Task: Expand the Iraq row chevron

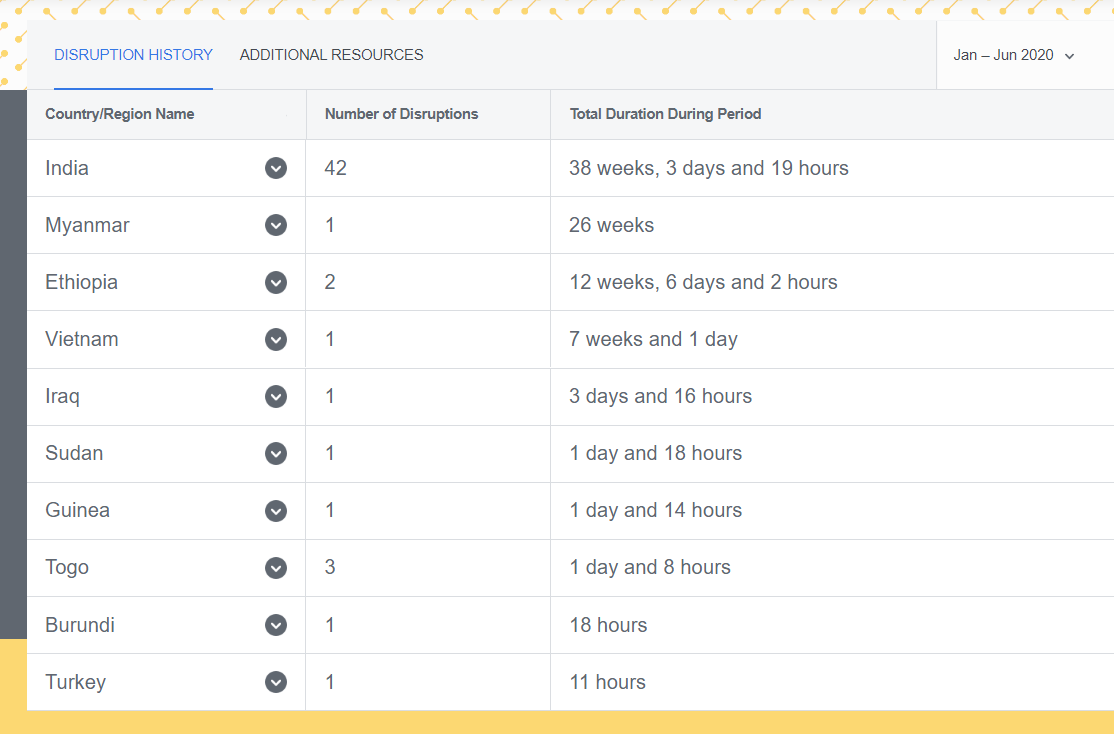Action: 276,396
